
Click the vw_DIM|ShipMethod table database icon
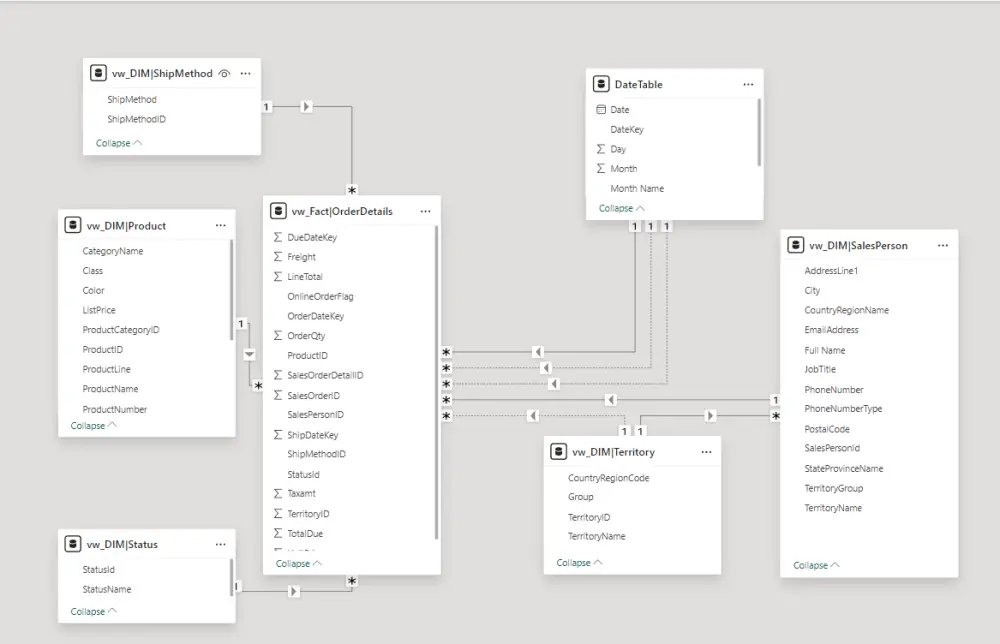[98, 73]
